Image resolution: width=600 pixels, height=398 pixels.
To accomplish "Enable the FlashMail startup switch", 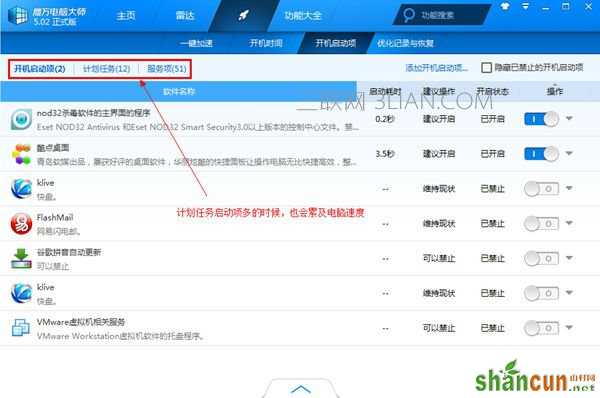I will point(541,223).
